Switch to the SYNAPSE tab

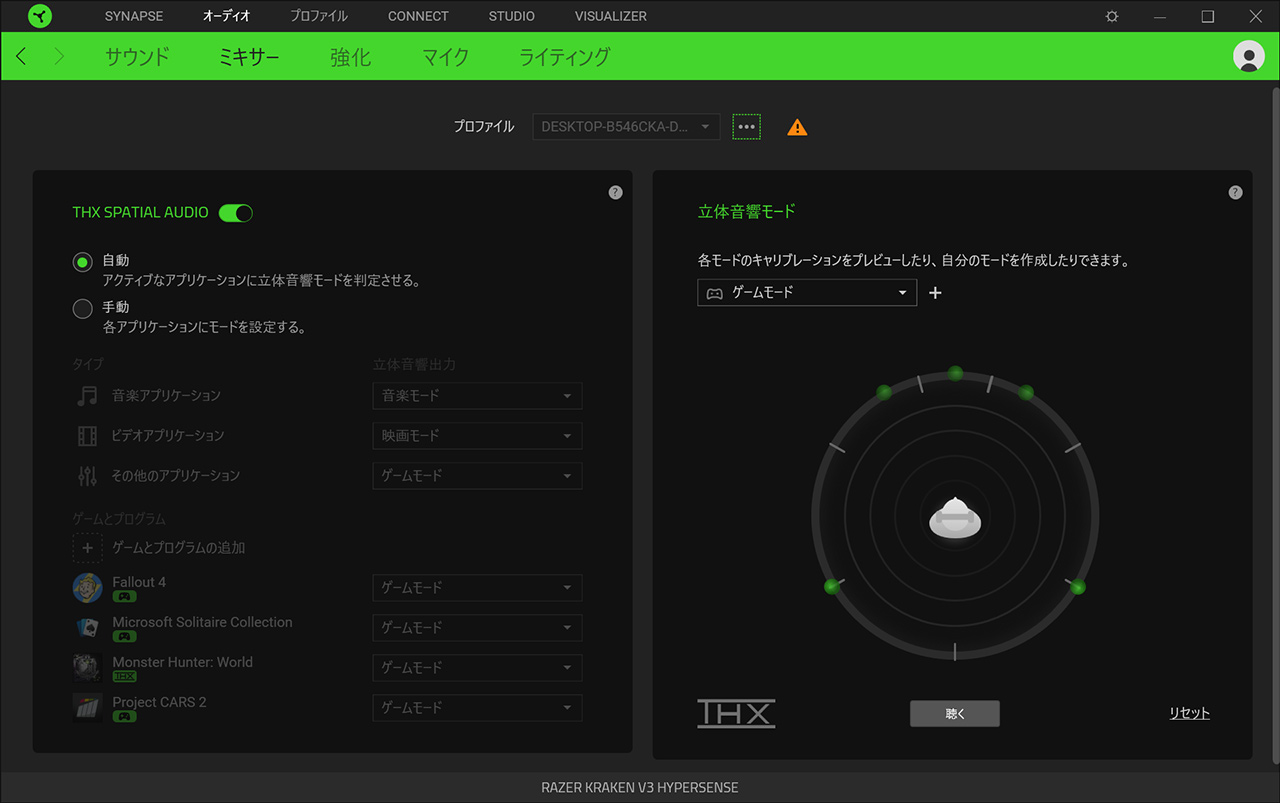[x=134, y=16]
